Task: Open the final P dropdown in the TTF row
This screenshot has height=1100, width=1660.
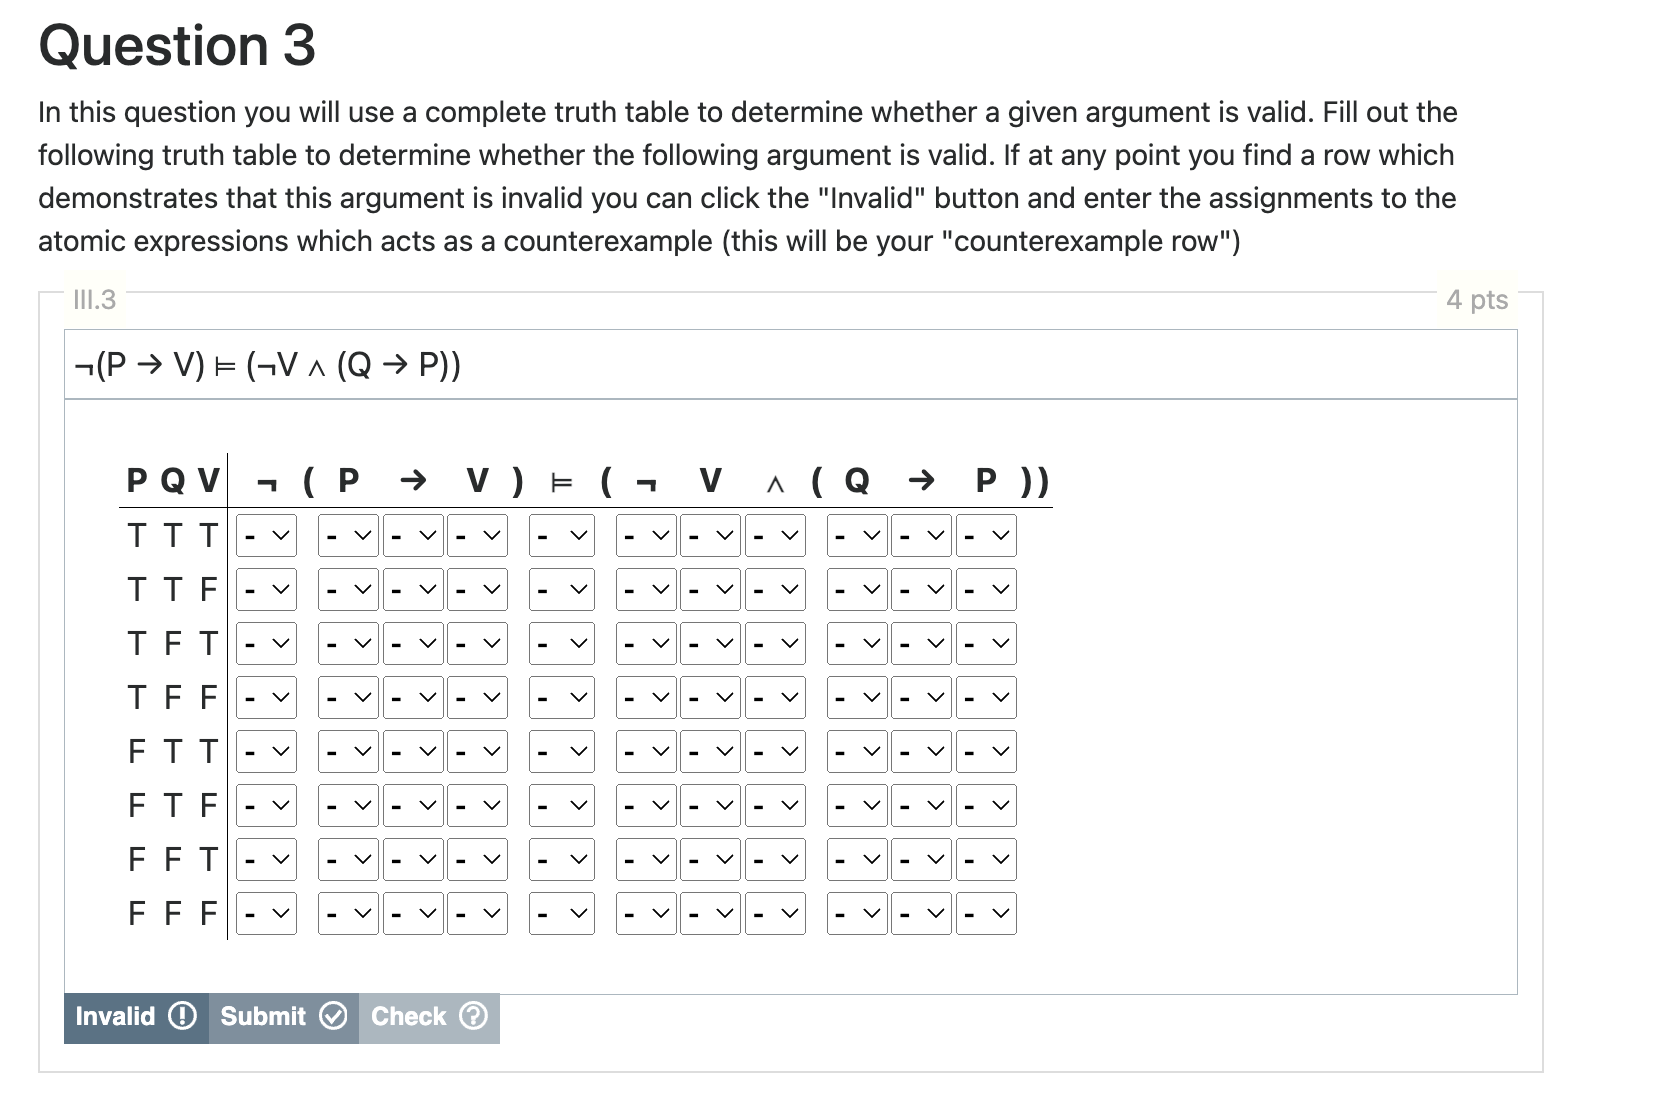Action: (x=985, y=589)
